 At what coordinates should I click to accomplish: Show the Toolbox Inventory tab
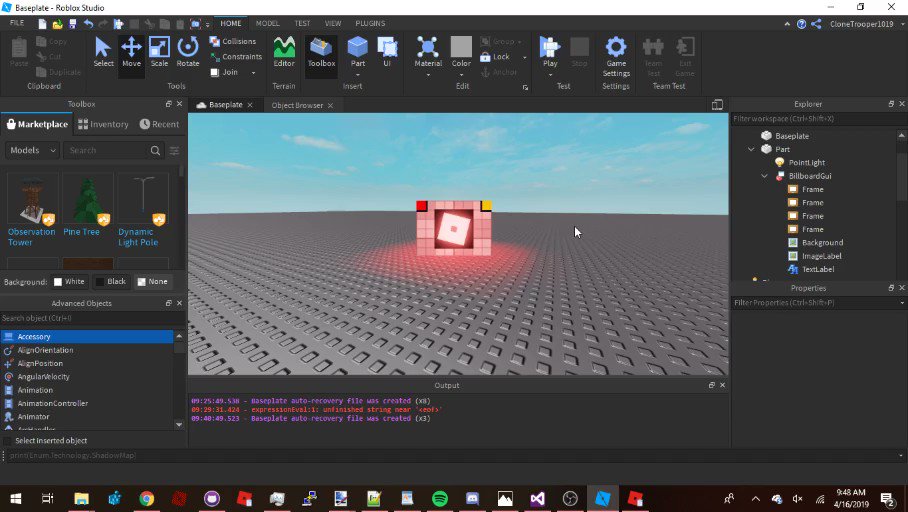(103, 124)
